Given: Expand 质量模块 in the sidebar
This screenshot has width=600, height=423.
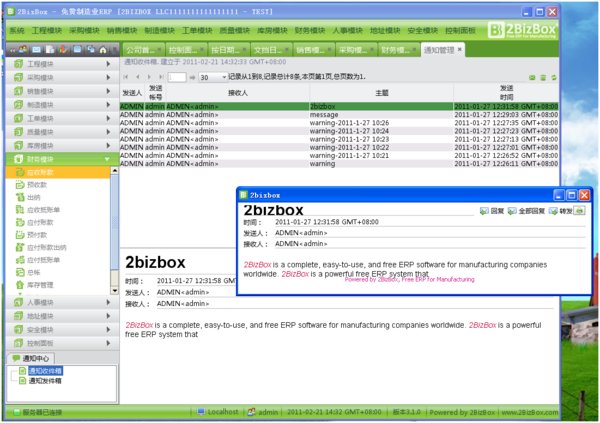Looking at the screenshot, I should [62, 132].
